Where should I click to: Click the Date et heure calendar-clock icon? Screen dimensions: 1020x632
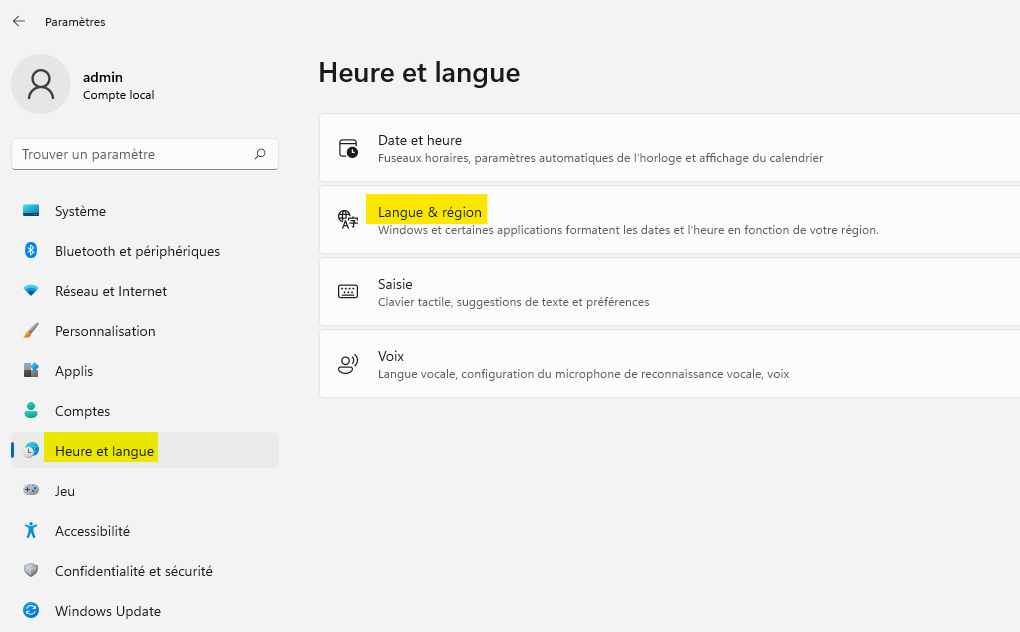pos(348,148)
